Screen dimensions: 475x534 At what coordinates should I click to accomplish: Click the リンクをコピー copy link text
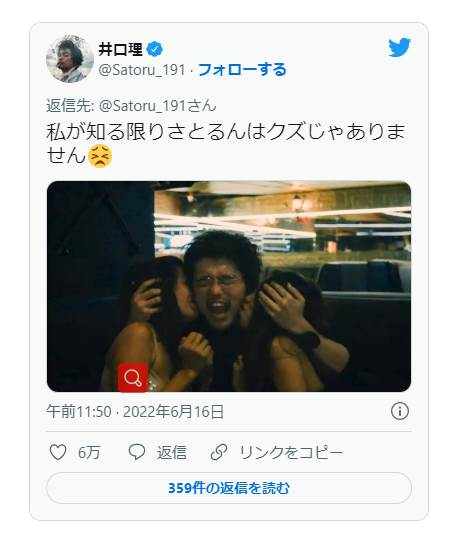click(291, 453)
